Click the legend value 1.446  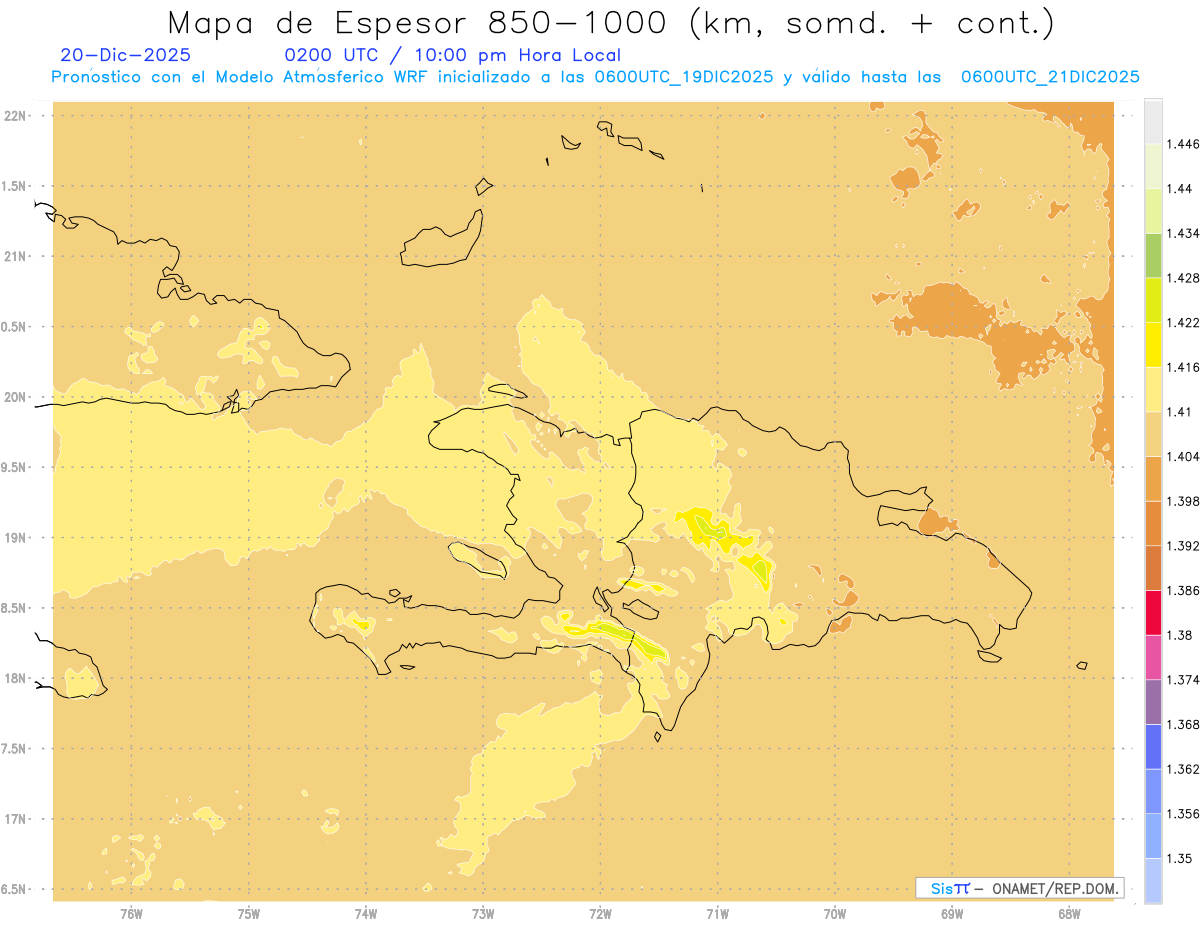click(x=1185, y=144)
